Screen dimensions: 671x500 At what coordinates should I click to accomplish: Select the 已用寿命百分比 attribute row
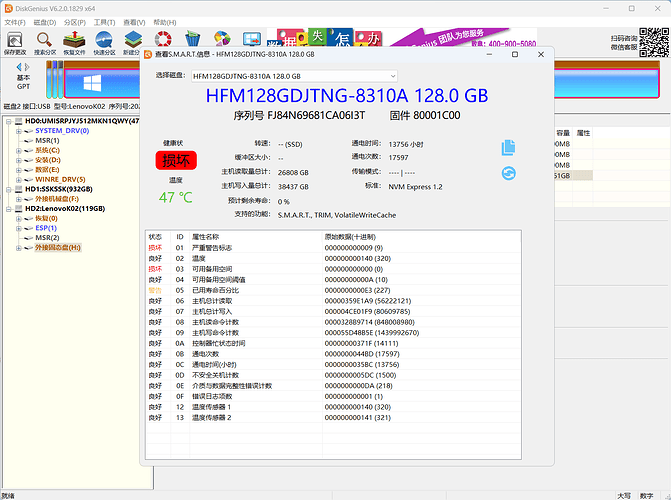coord(333,290)
